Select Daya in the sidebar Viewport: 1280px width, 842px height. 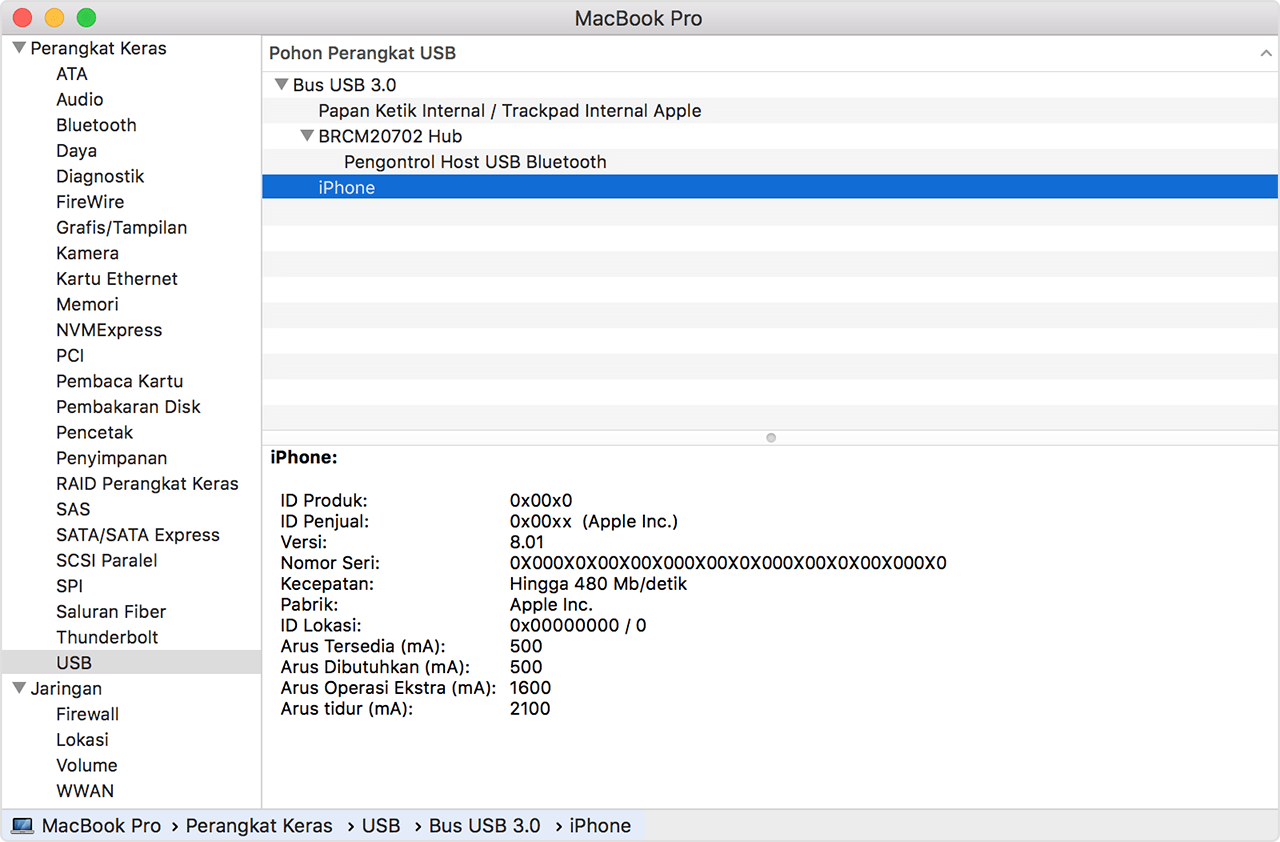click(x=77, y=151)
